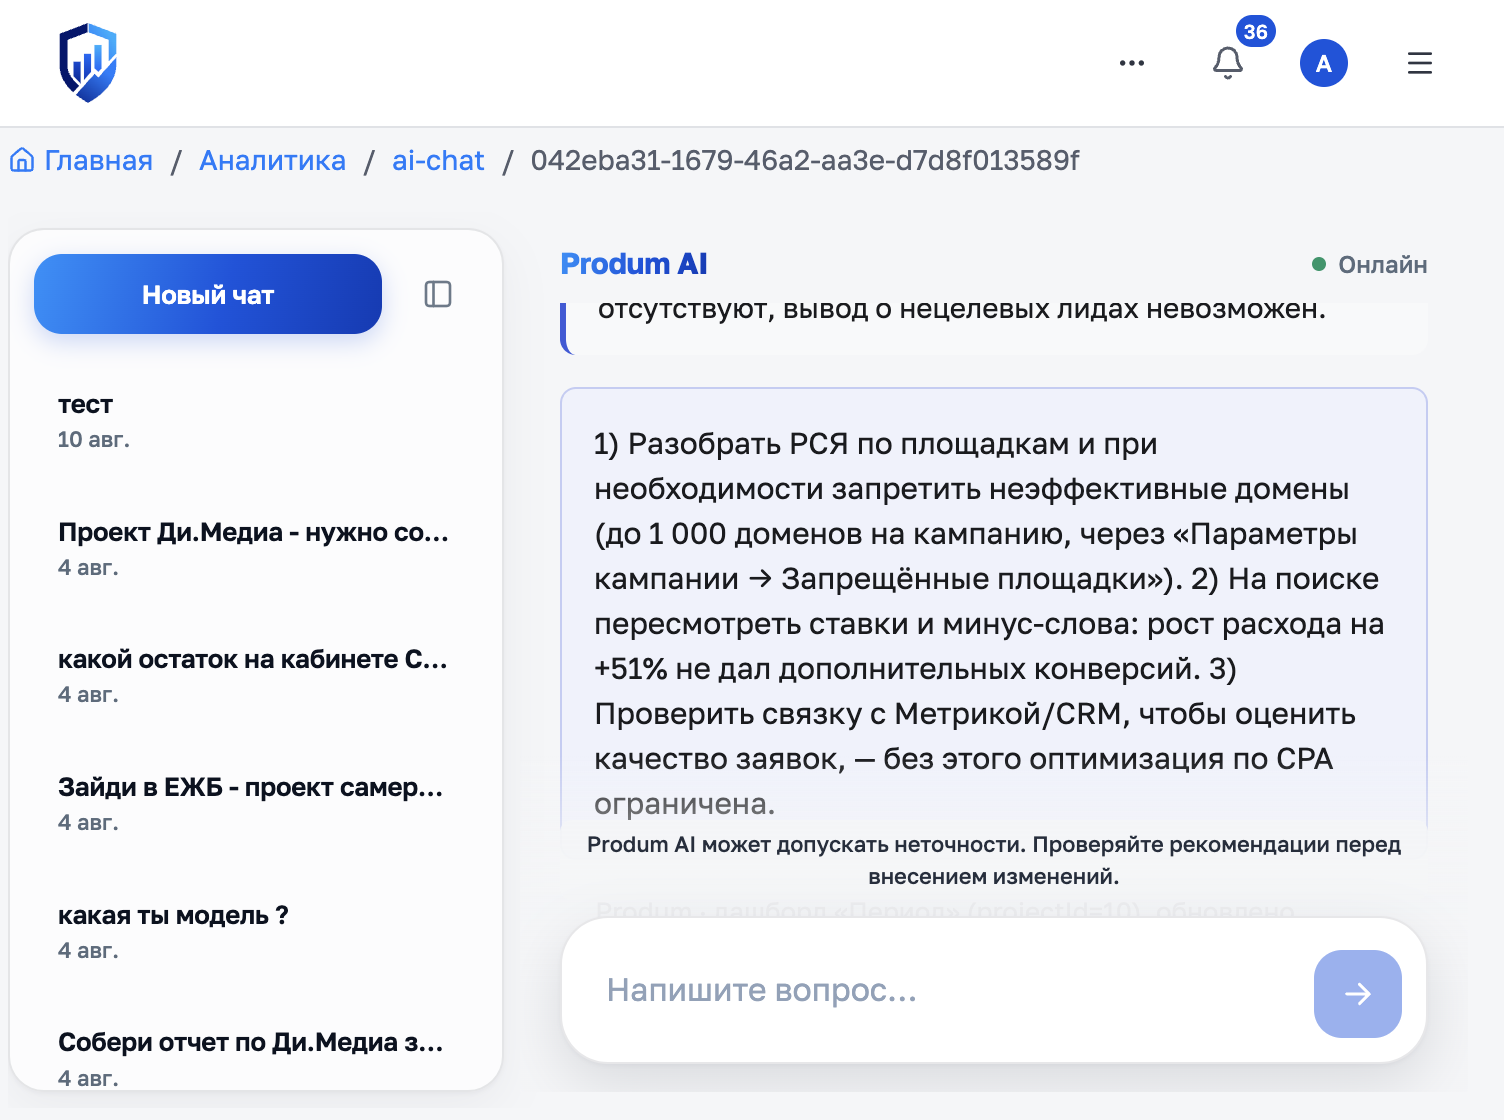Open the user avatar A menu

pos(1324,63)
